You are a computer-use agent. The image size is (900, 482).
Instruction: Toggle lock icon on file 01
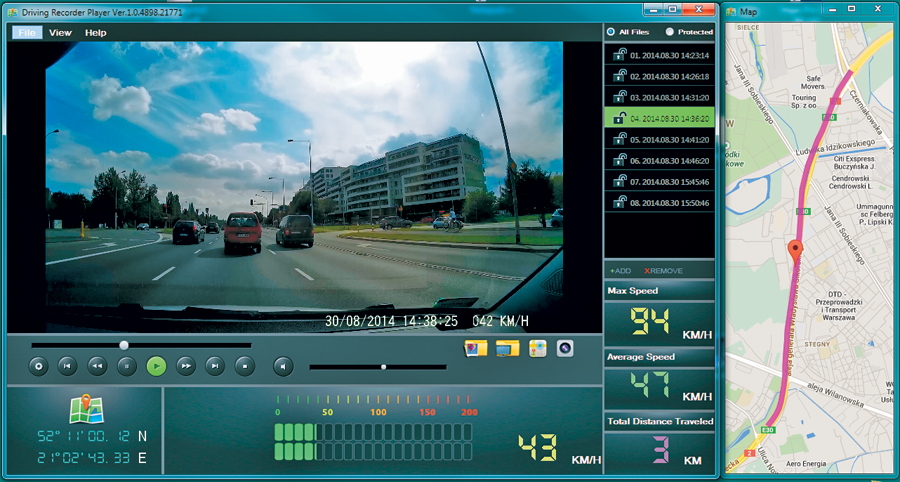[x=620, y=55]
